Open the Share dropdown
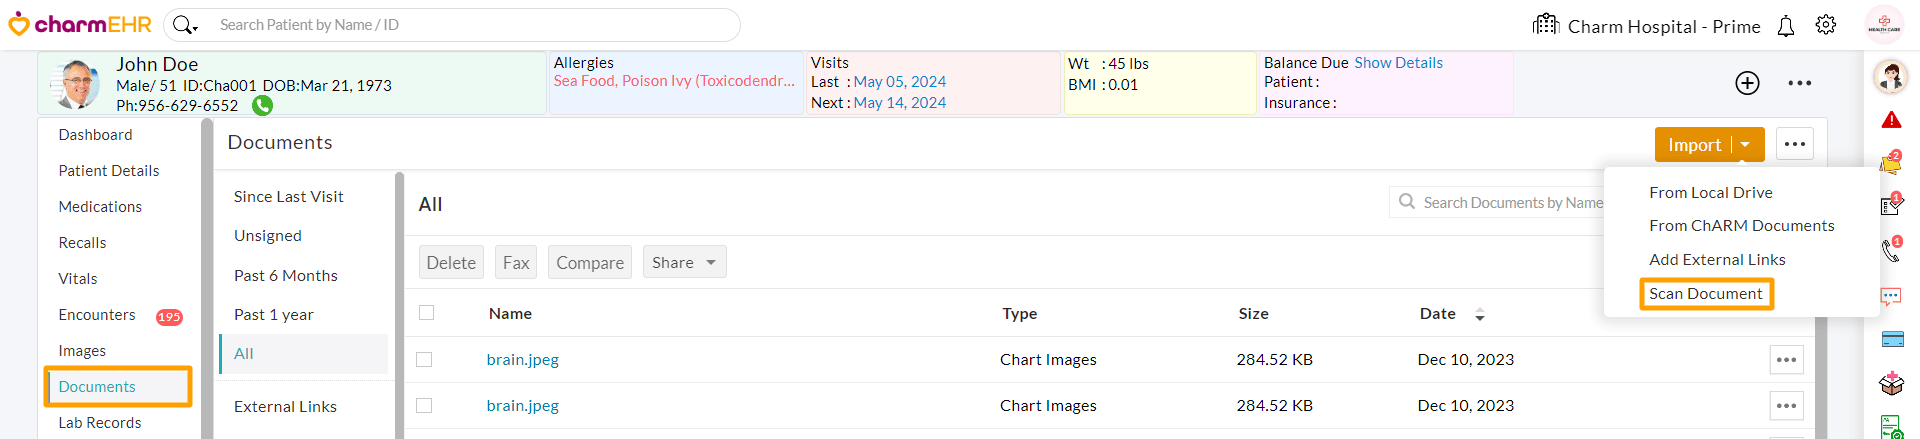The image size is (1920, 439). tap(684, 262)
